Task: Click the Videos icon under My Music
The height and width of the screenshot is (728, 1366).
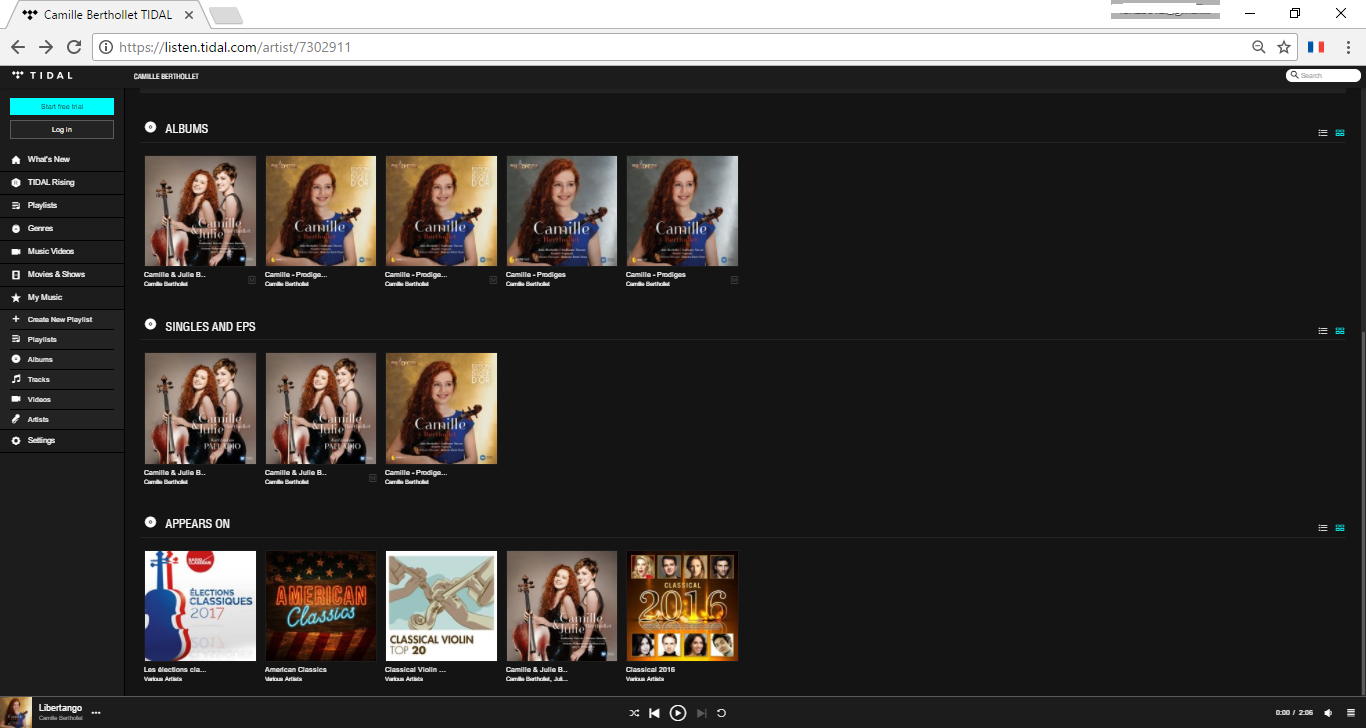Action: [16, 399]
